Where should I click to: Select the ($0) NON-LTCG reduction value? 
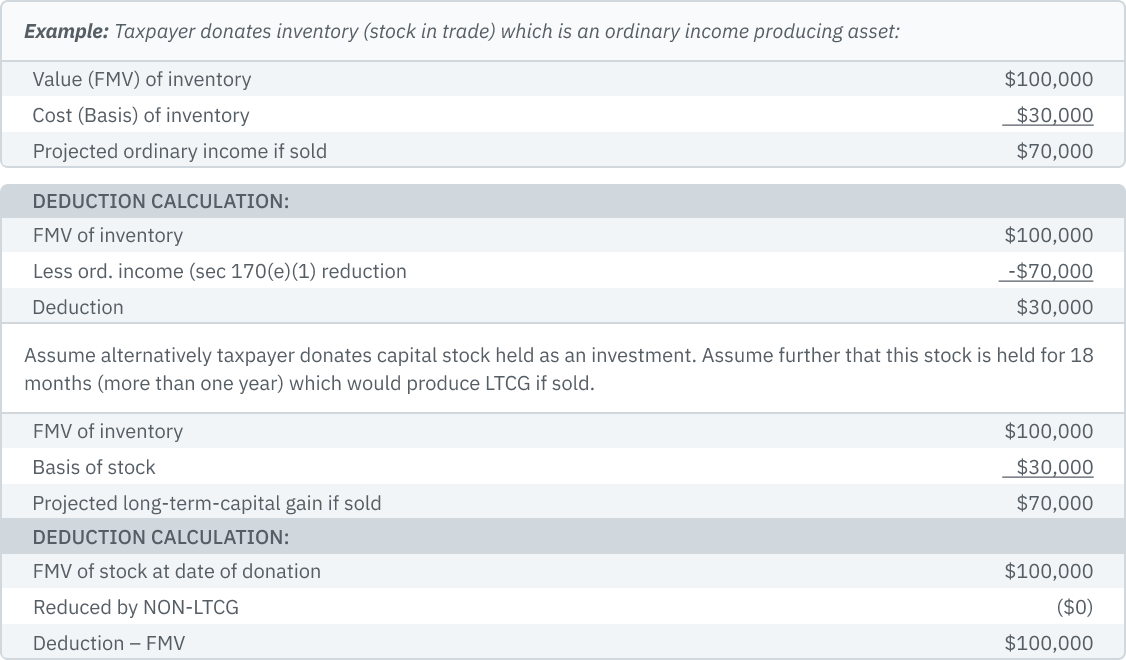pos(1074,607)
